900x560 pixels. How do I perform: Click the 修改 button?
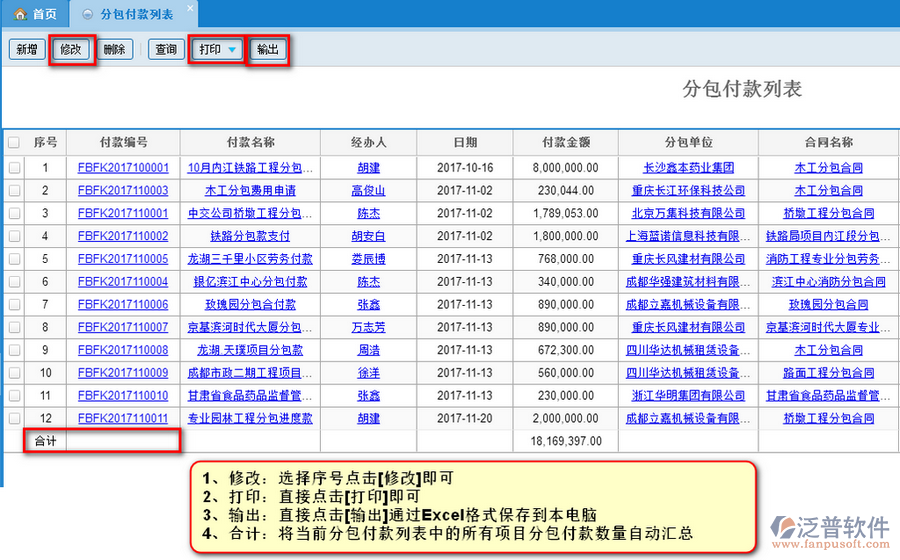point(72,49)
